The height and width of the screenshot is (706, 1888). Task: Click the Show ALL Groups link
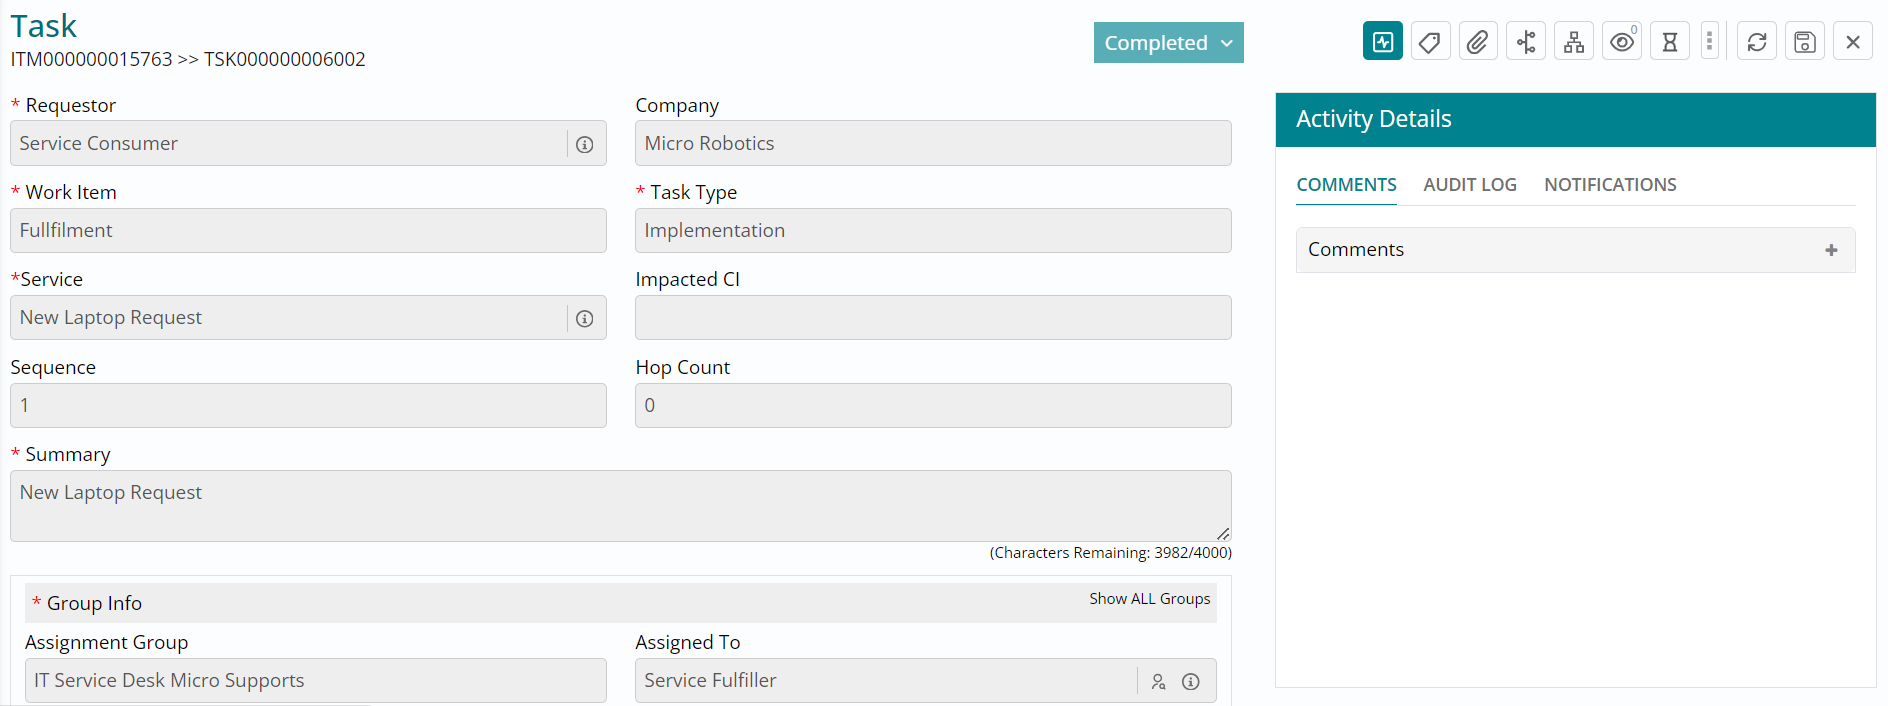pyautogui.click(x=1149, y=599)
